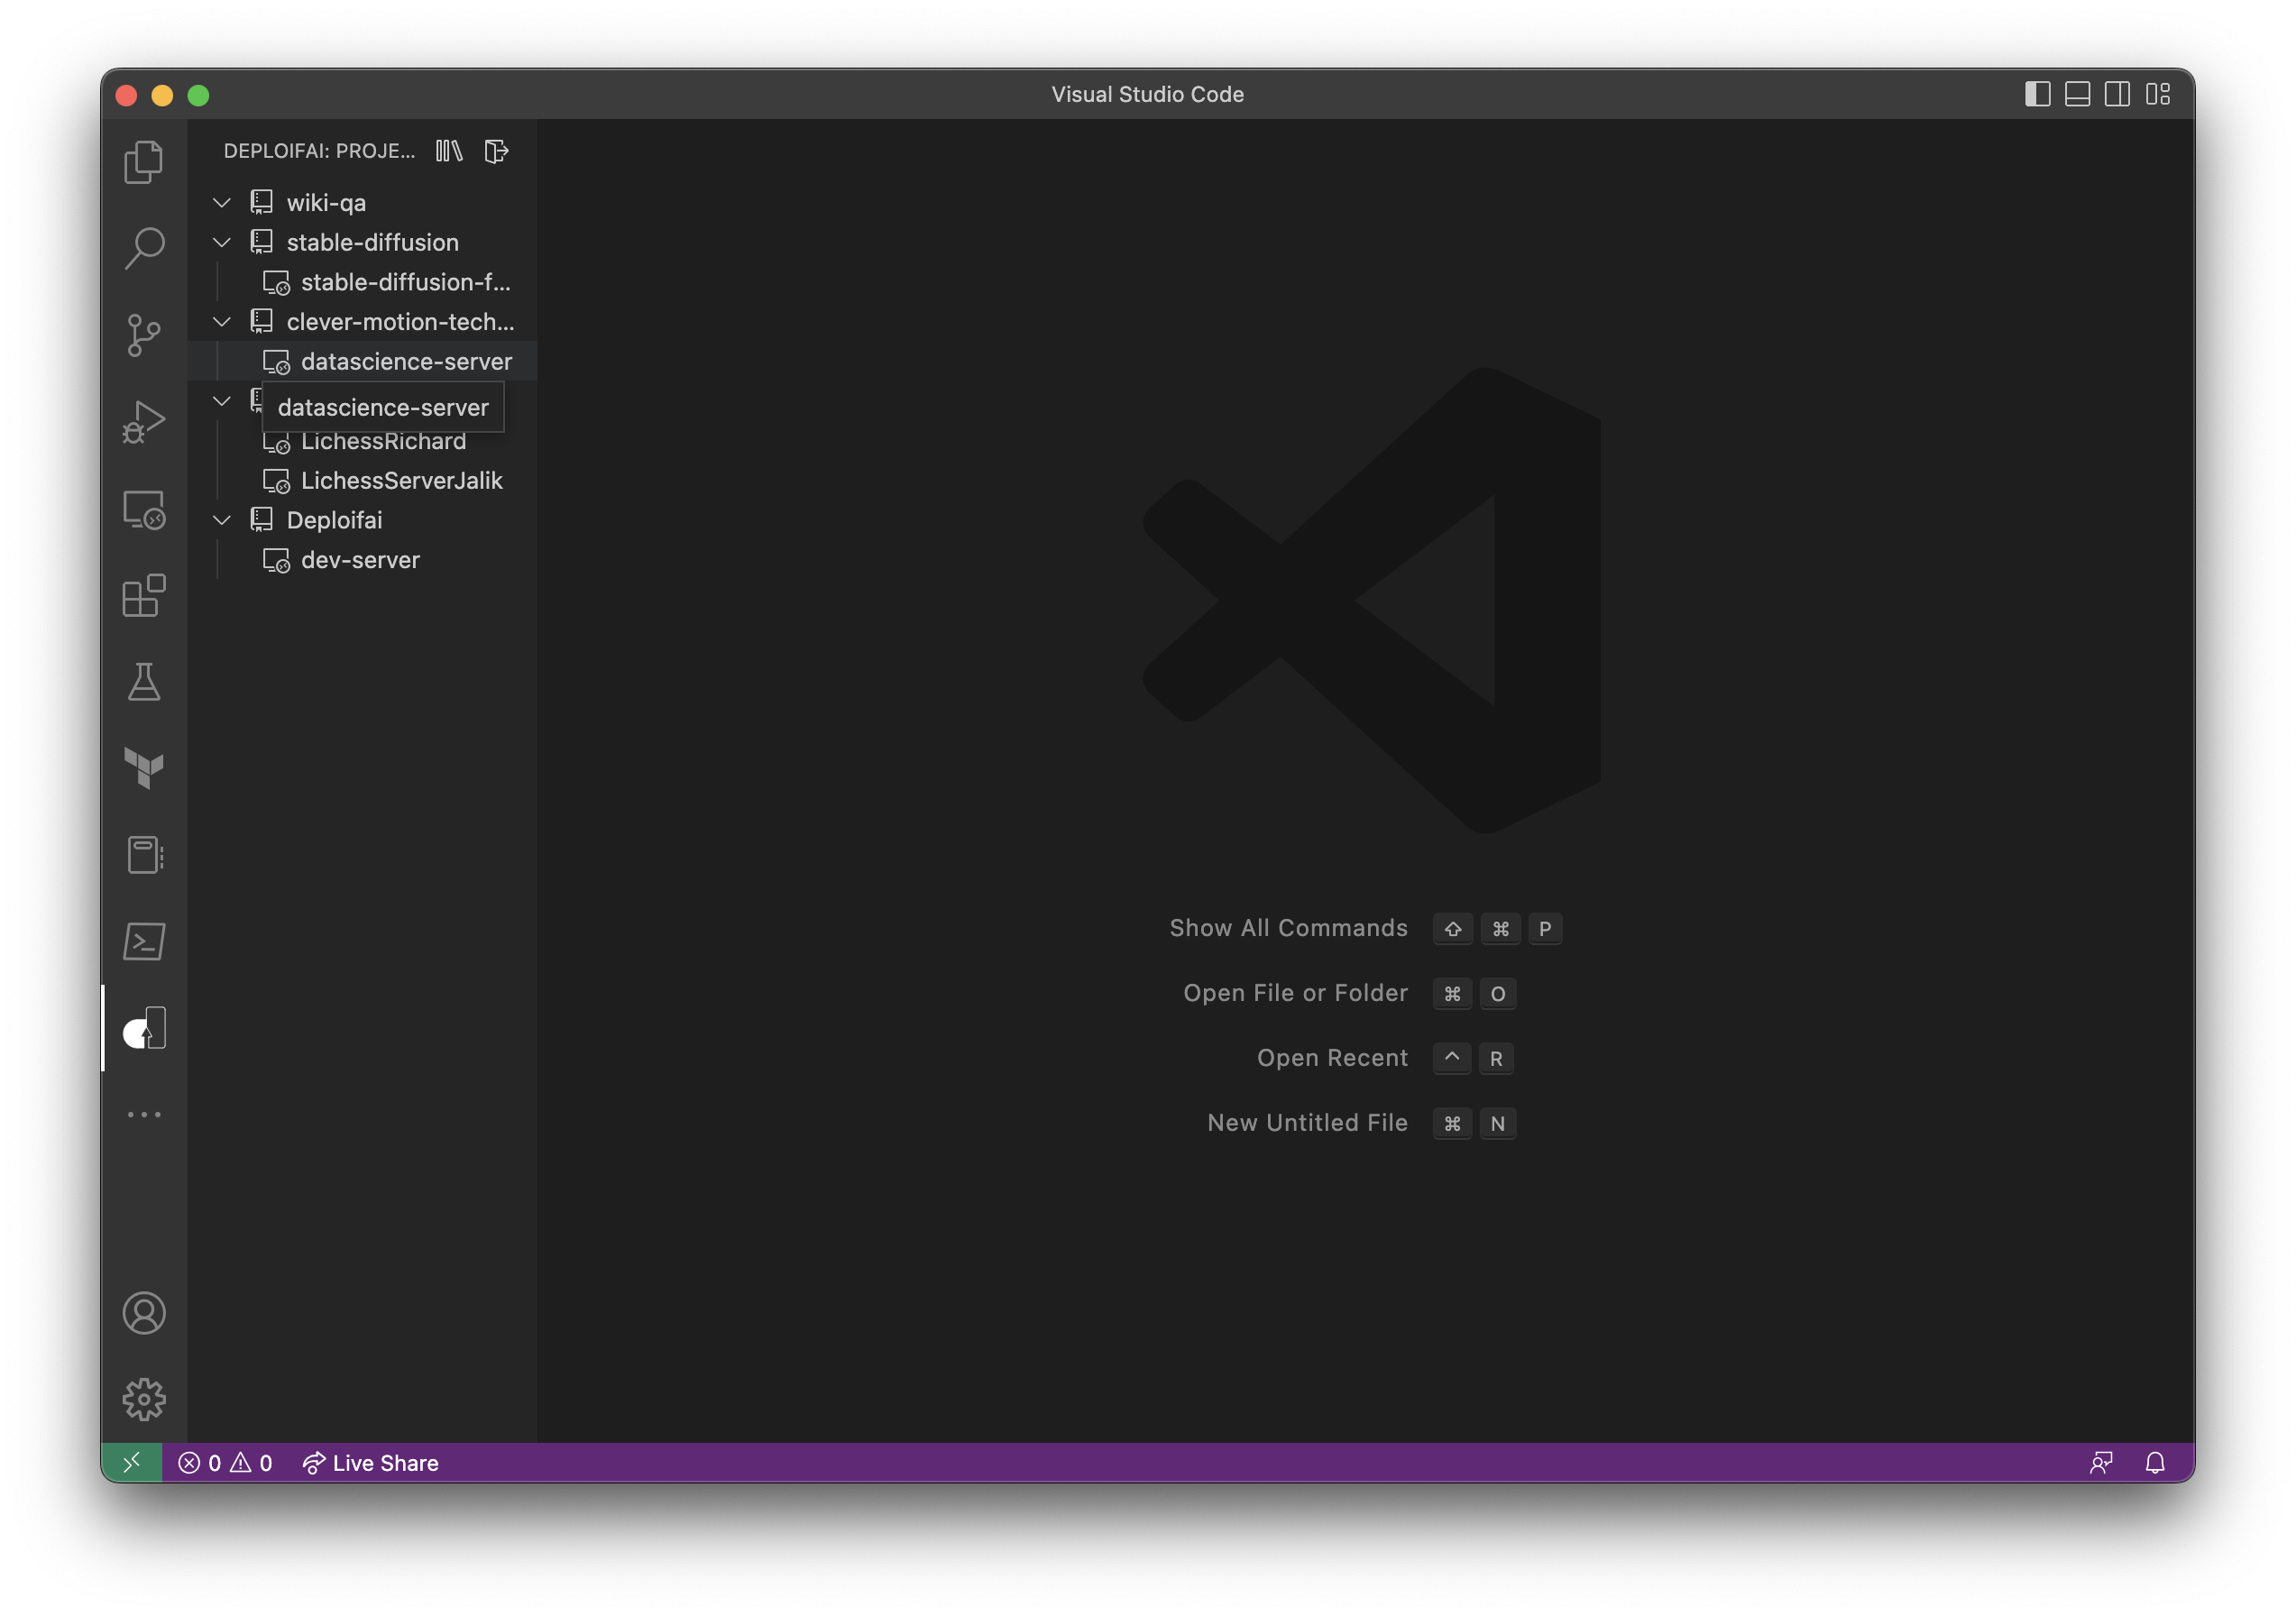
Task: Open the Explorer view in activity bar
Action: 144,162
